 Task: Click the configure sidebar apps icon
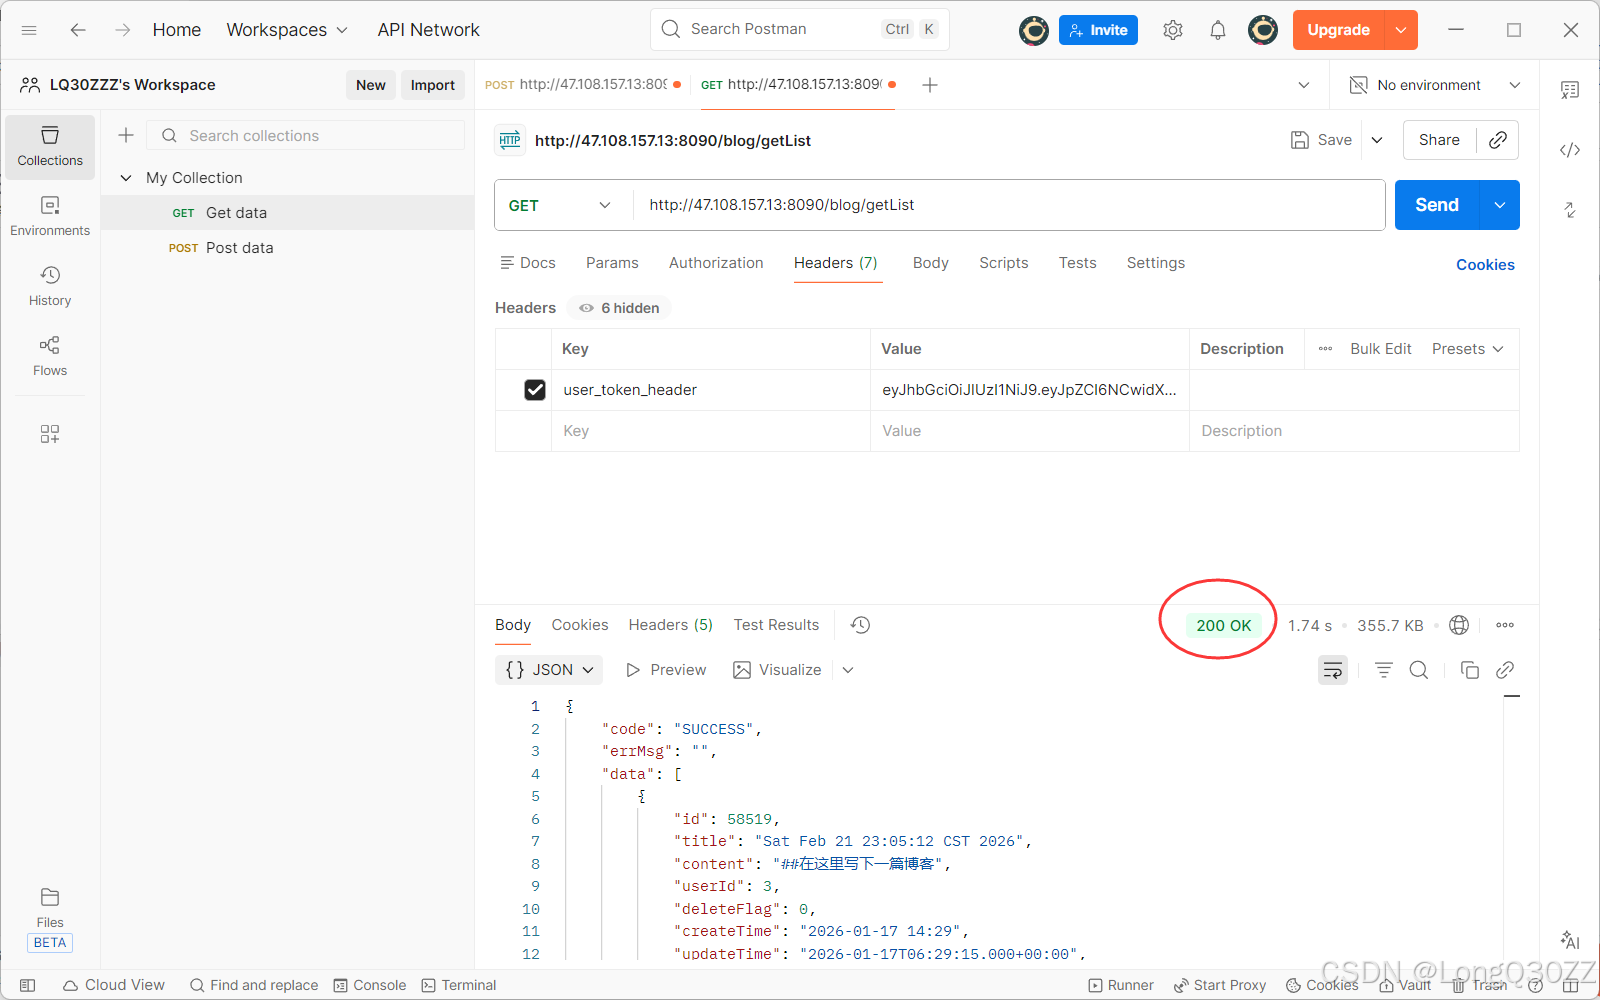pos(50,434)
